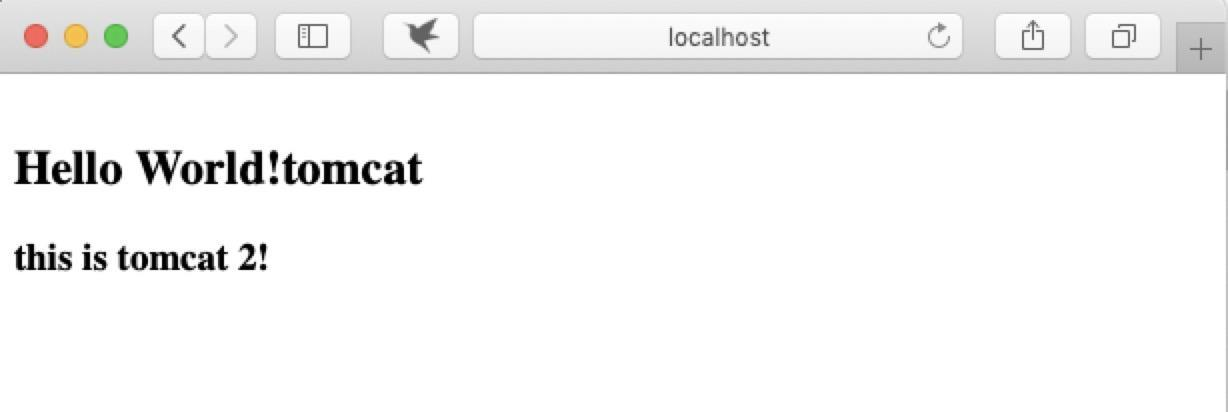Go back to the previous page
The width and height of the screenshot is (1228, 412).
(x=180, y=37)
